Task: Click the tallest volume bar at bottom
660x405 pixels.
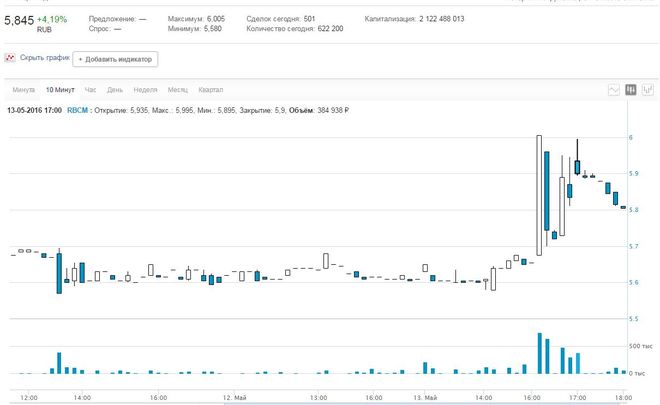Action: (539, 353)
